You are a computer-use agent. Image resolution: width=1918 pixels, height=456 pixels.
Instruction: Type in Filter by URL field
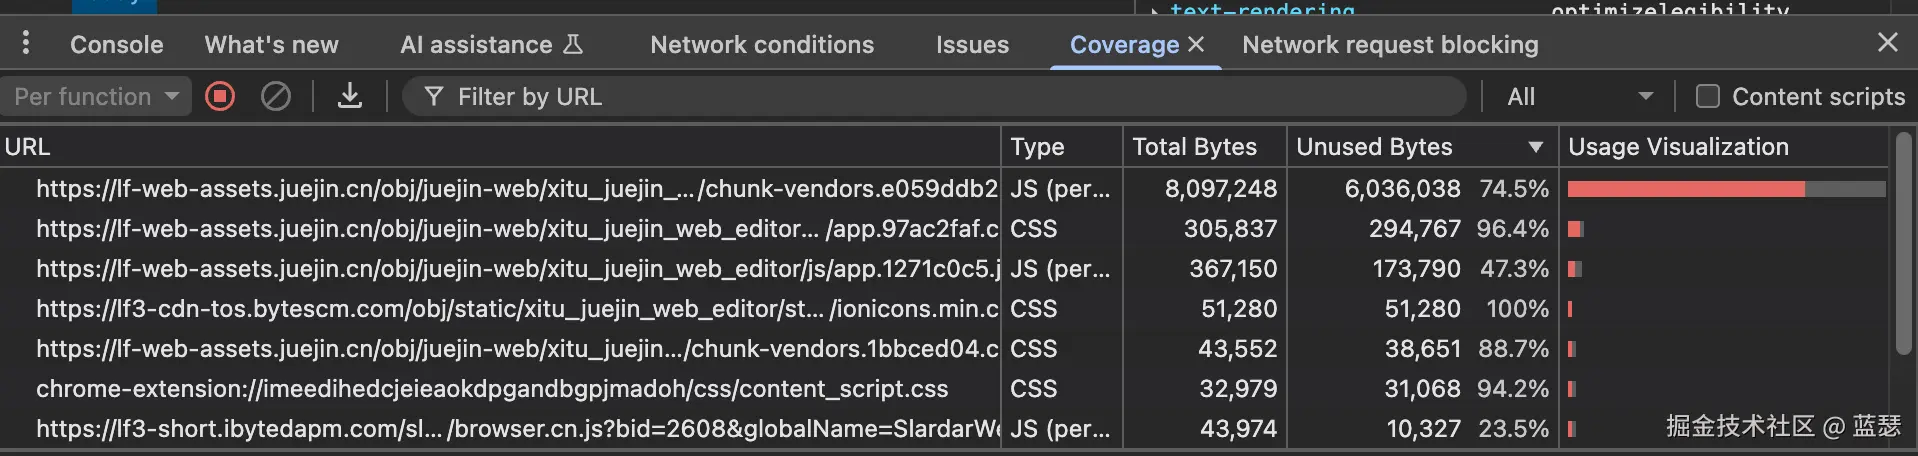click(900, 97)
